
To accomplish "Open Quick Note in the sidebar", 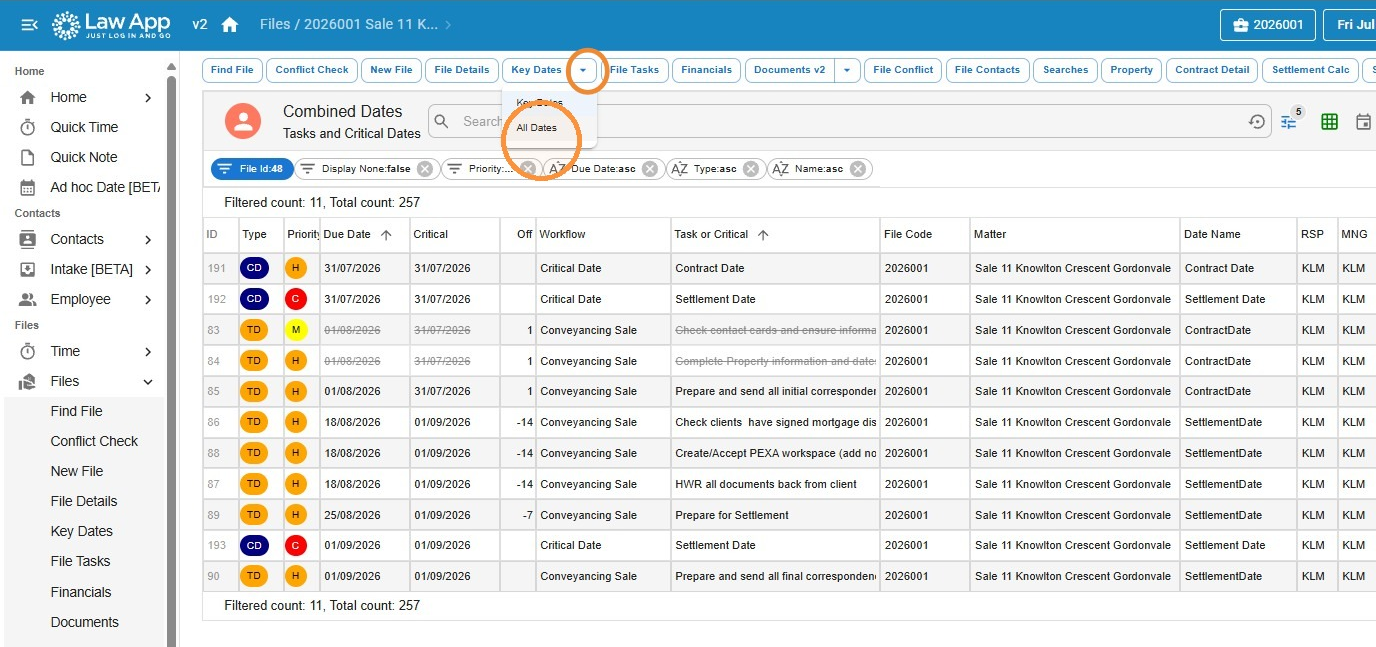I will pyautogui.click(x=85, y=157).
